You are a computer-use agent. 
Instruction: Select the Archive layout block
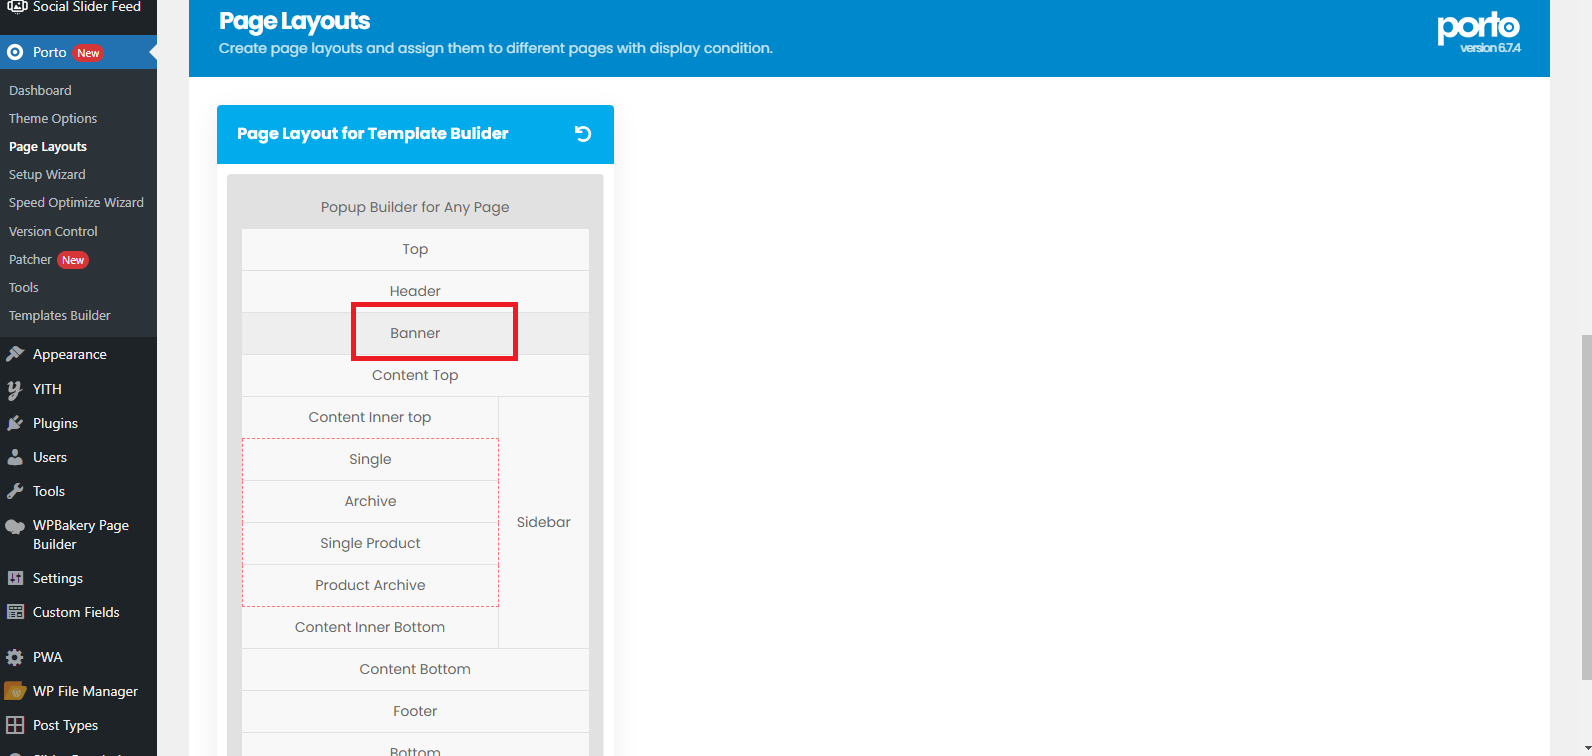370,501
